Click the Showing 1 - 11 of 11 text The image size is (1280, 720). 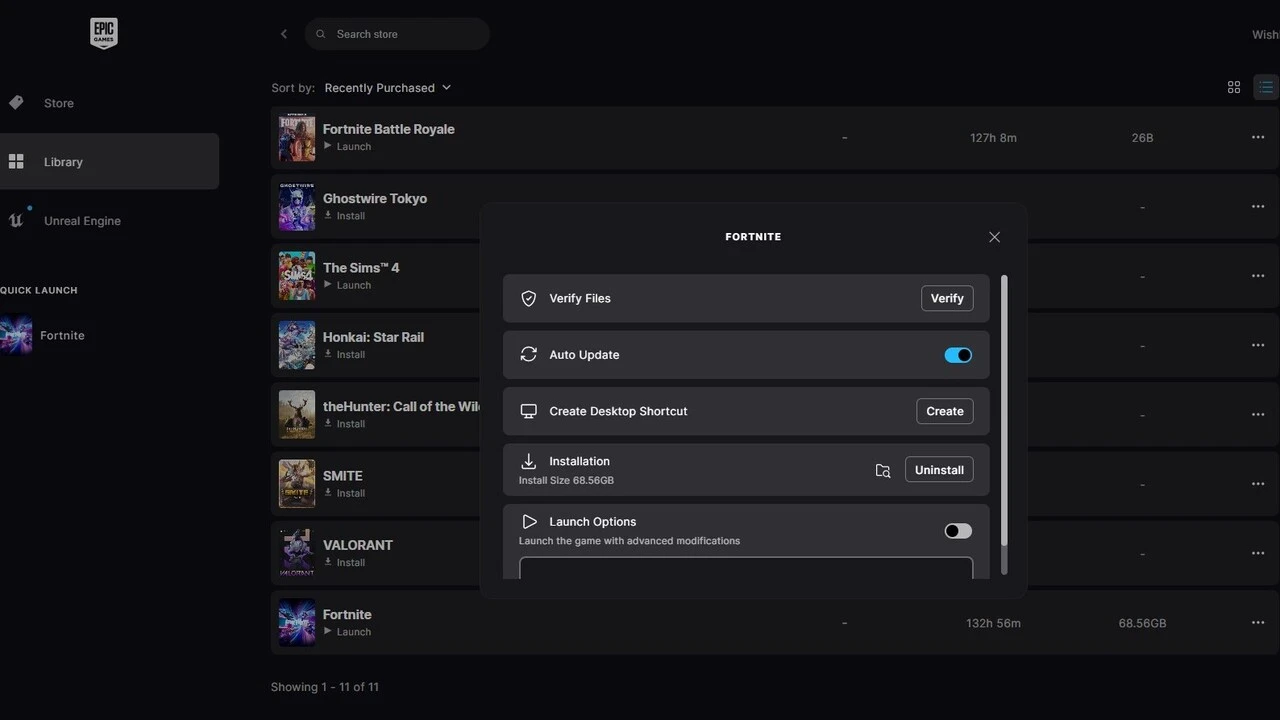pyautogui.click(x=325, y=687)
